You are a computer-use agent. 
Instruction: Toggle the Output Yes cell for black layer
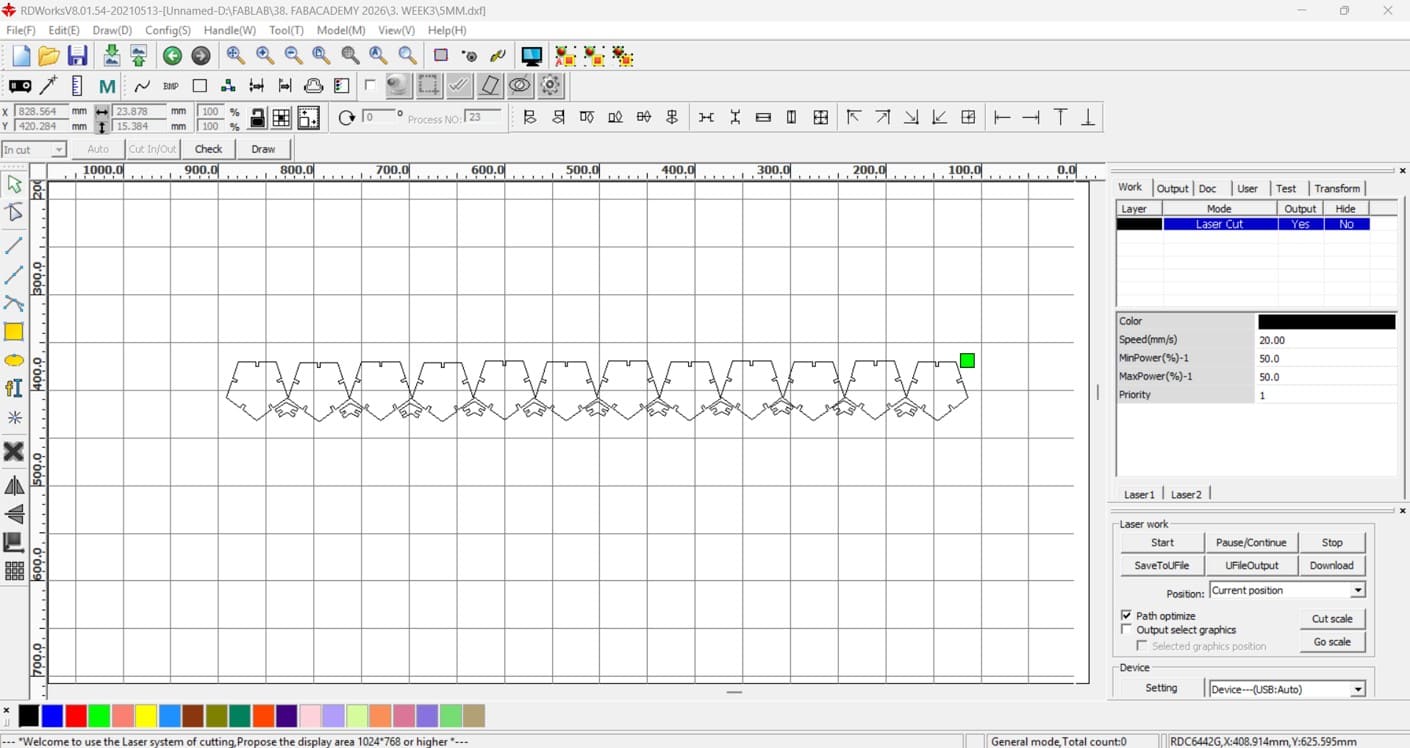pyautogui.click(x=1300, y=224)
